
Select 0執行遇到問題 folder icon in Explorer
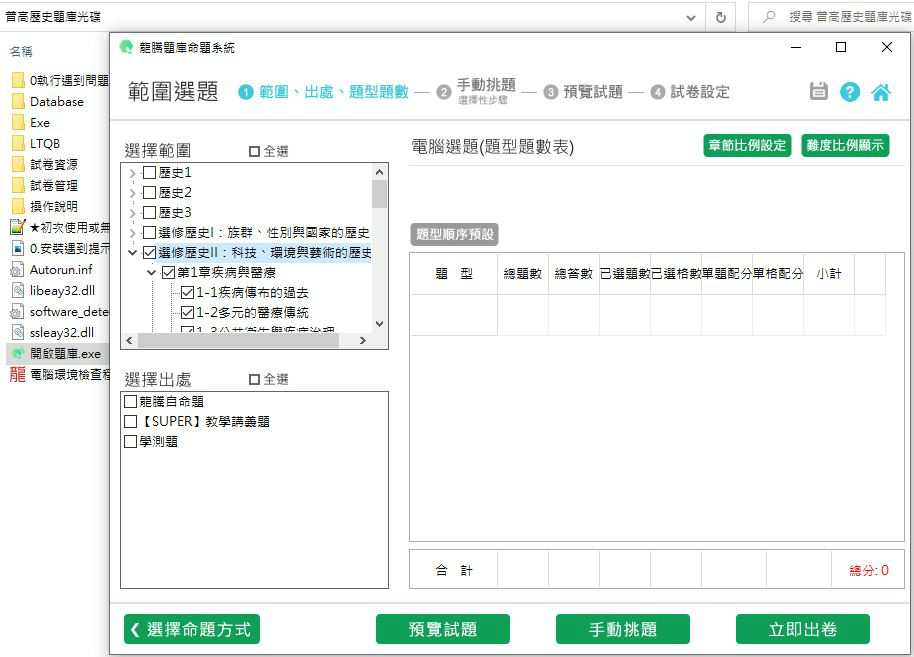(x=18, y=80)
